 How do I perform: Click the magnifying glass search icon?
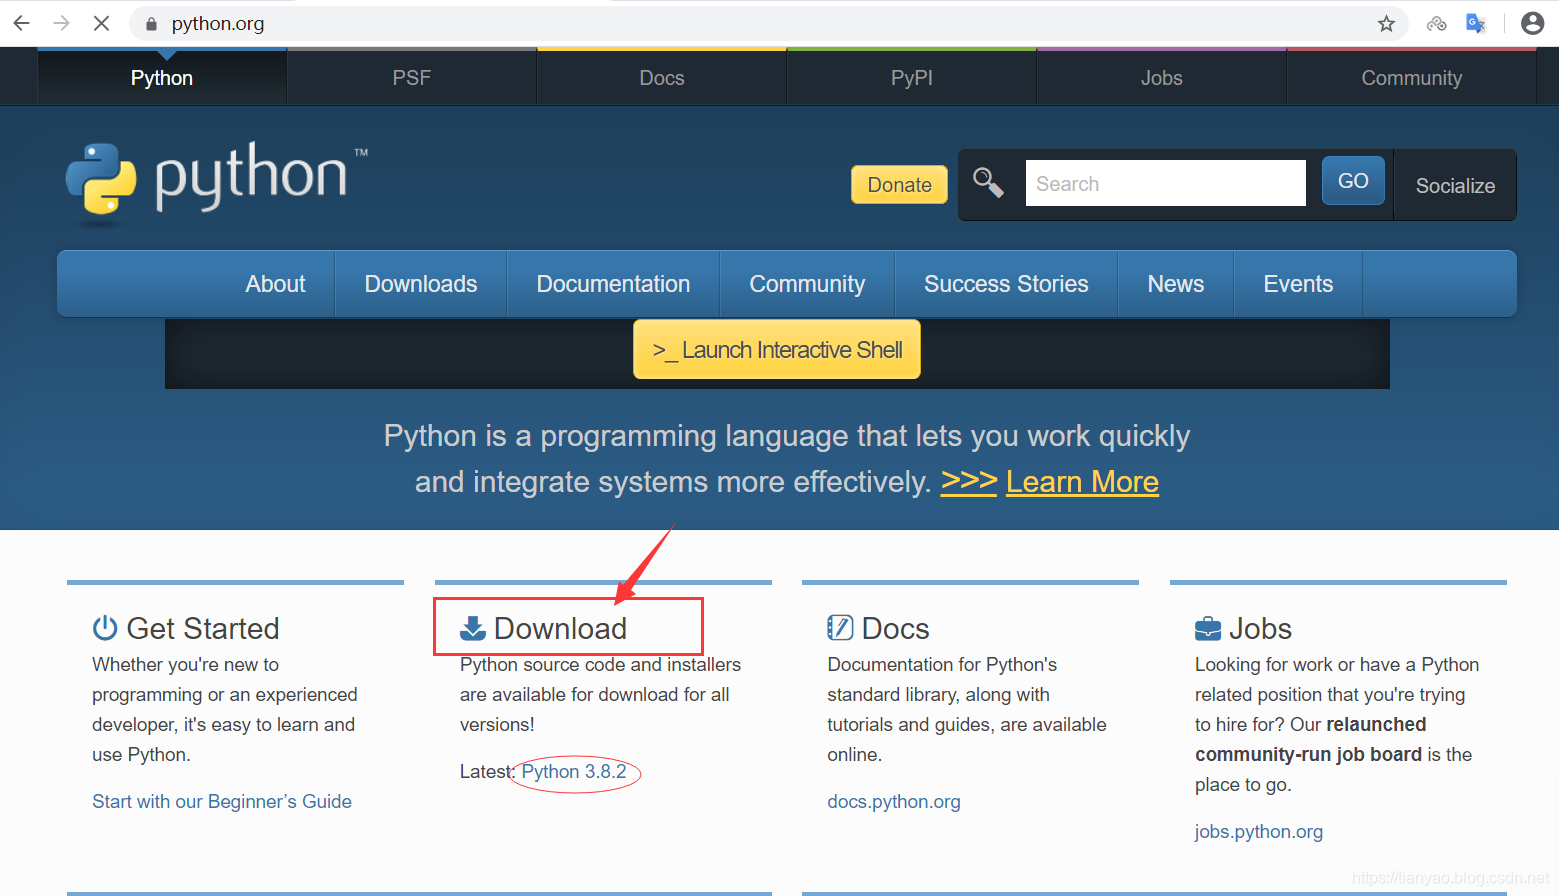pyautogui.click(x=988, y=183)
